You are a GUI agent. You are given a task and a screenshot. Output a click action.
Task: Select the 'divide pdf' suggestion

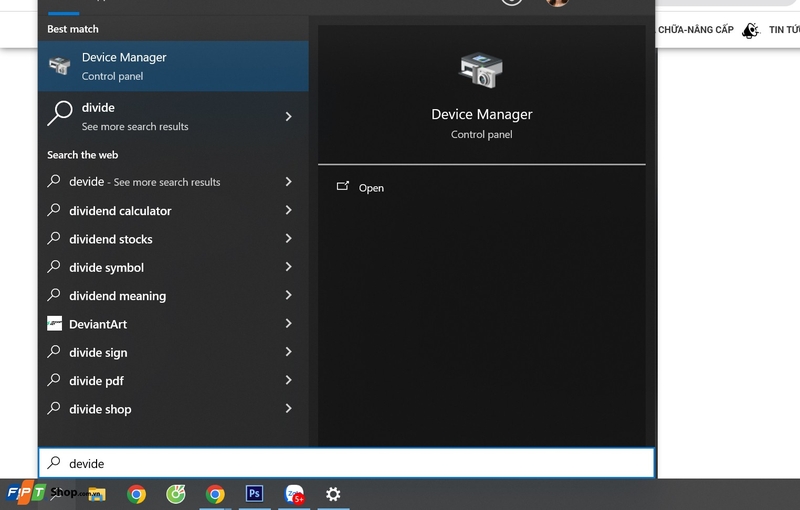[x=173, y=380]
